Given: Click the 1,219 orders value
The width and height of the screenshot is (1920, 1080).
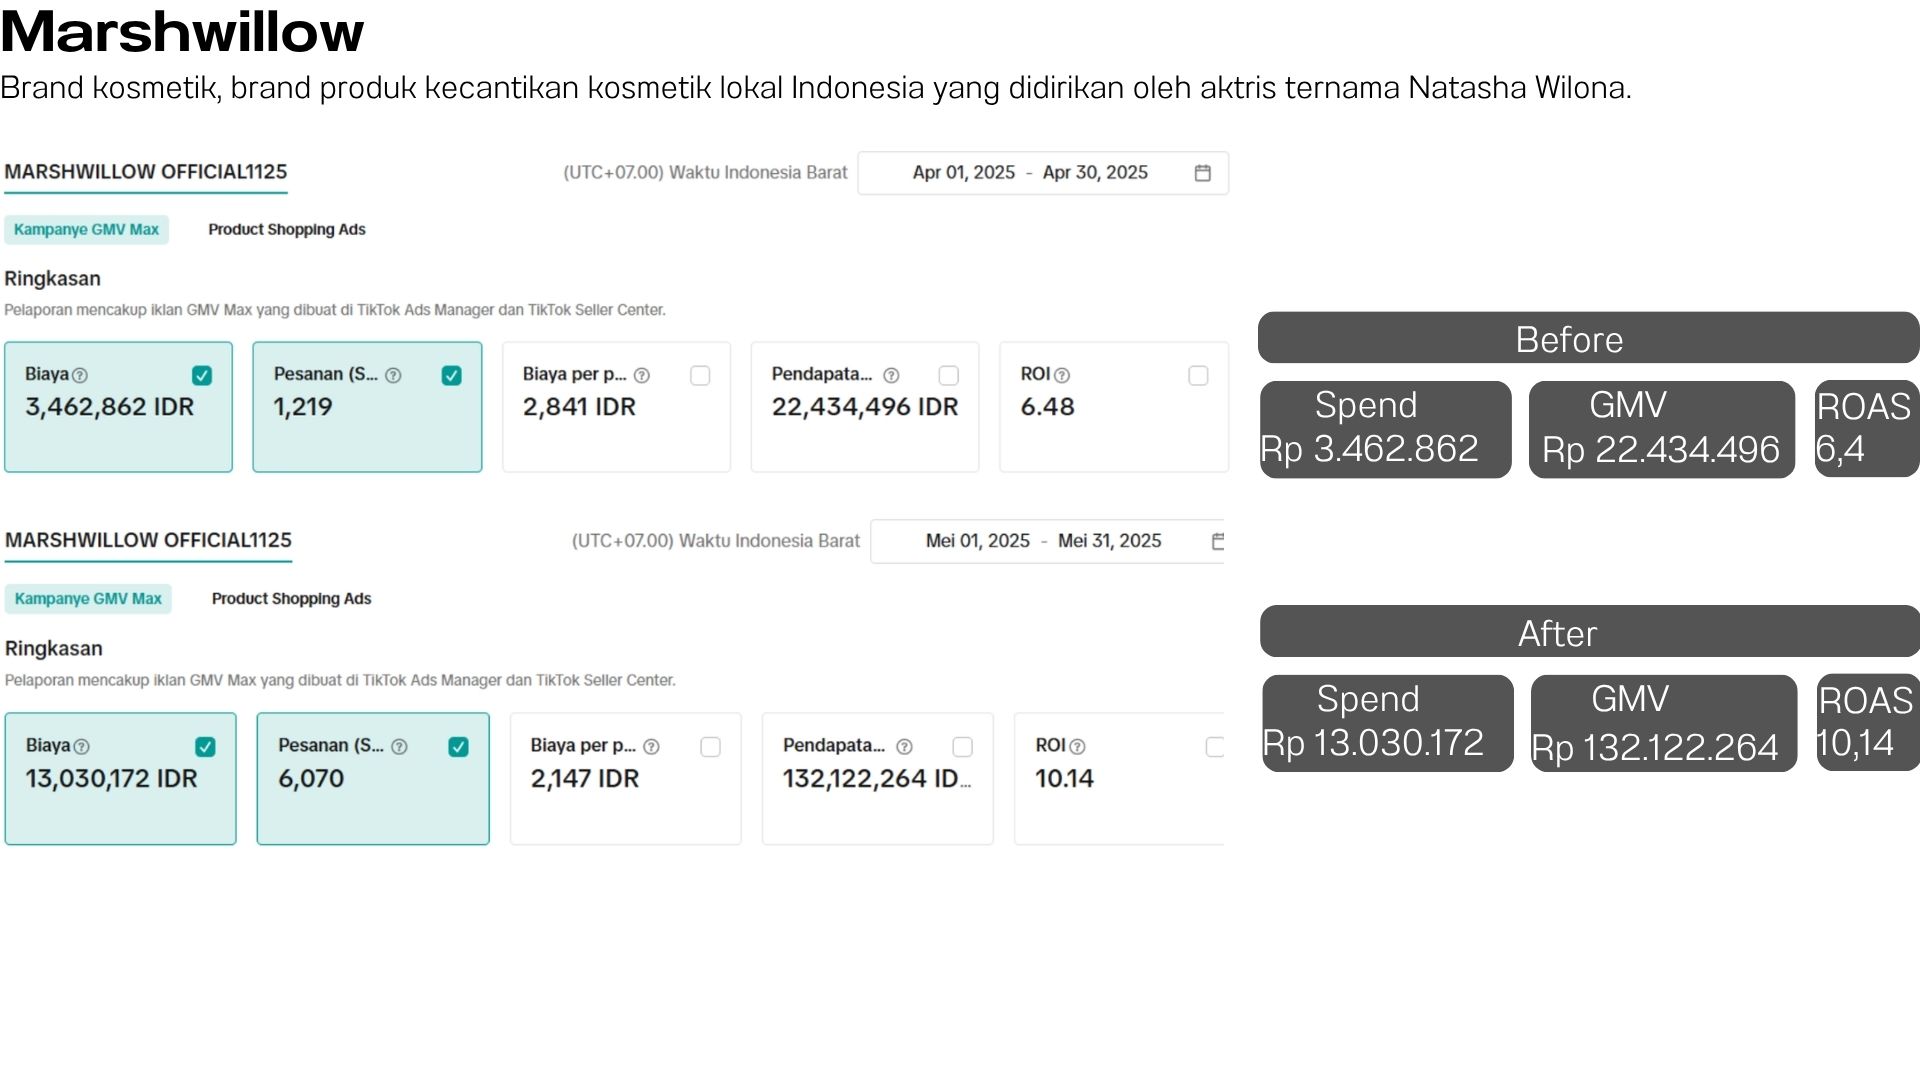Looking at the screenshot, I should click(x=303, y=407).
